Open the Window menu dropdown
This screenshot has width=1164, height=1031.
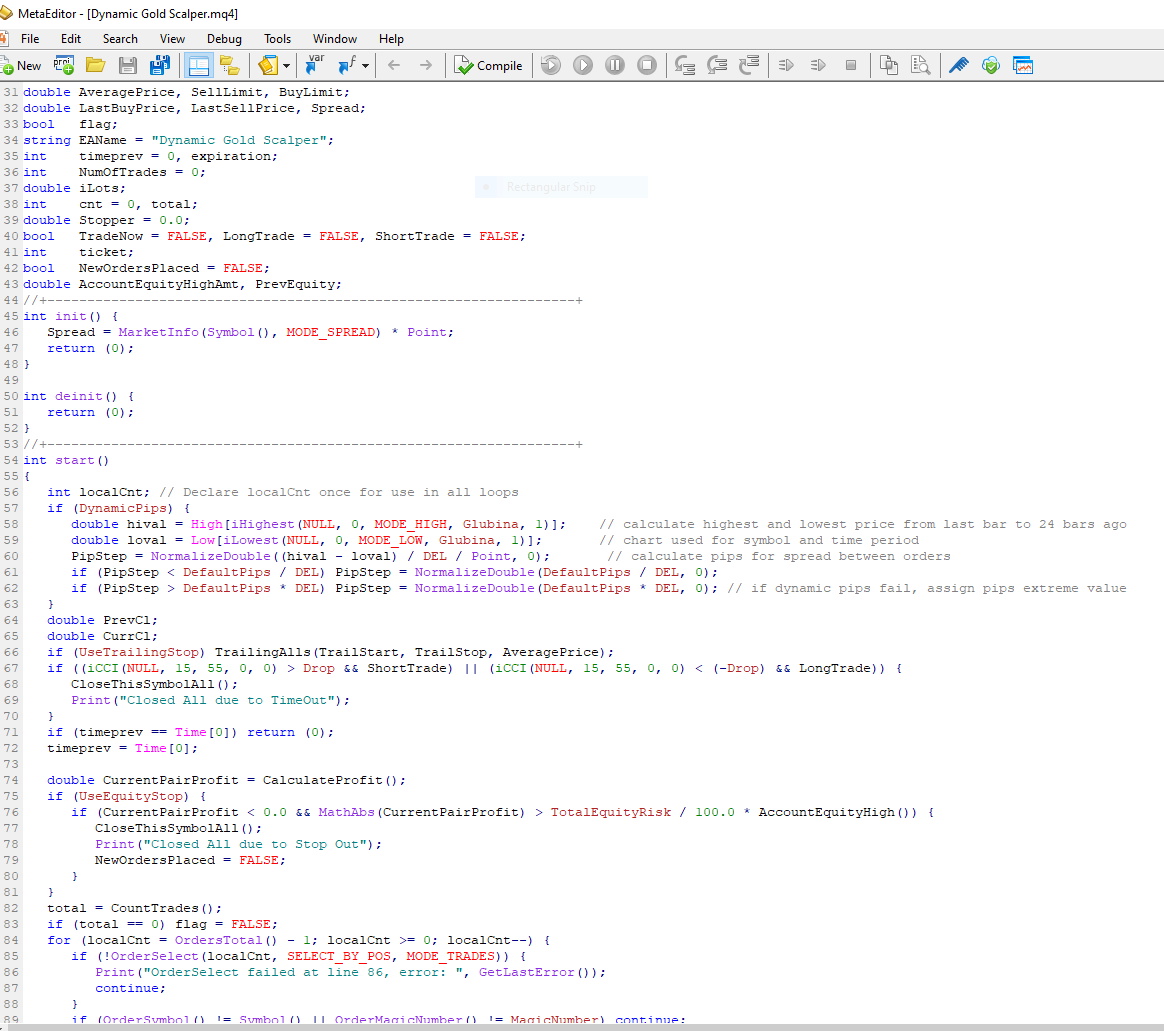point(334,39)
